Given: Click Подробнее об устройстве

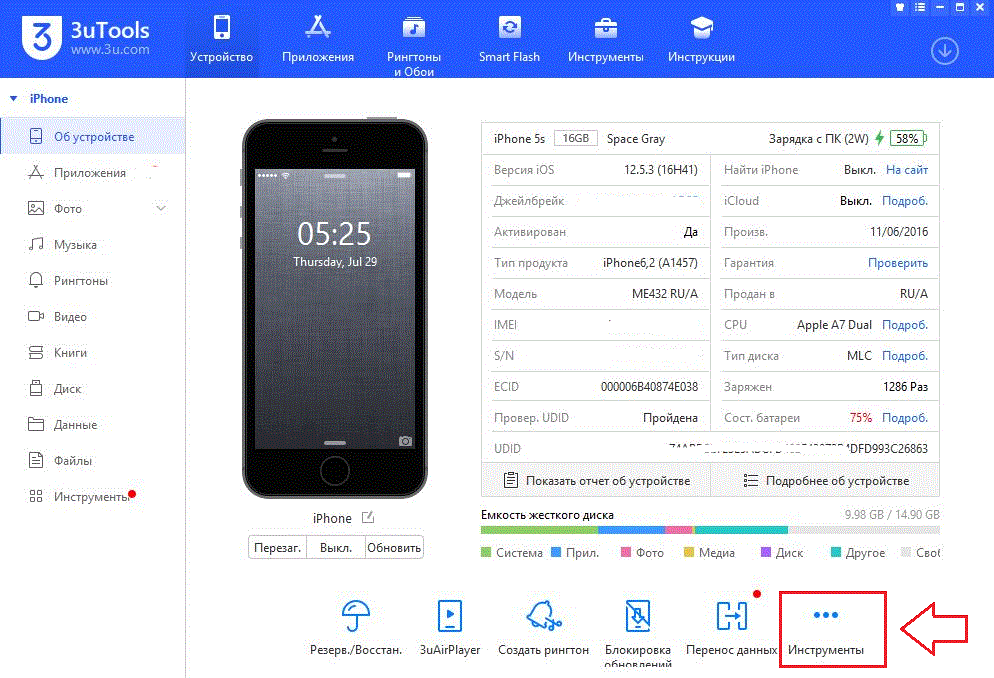Looking at the screenshot, I should point(825,480).
